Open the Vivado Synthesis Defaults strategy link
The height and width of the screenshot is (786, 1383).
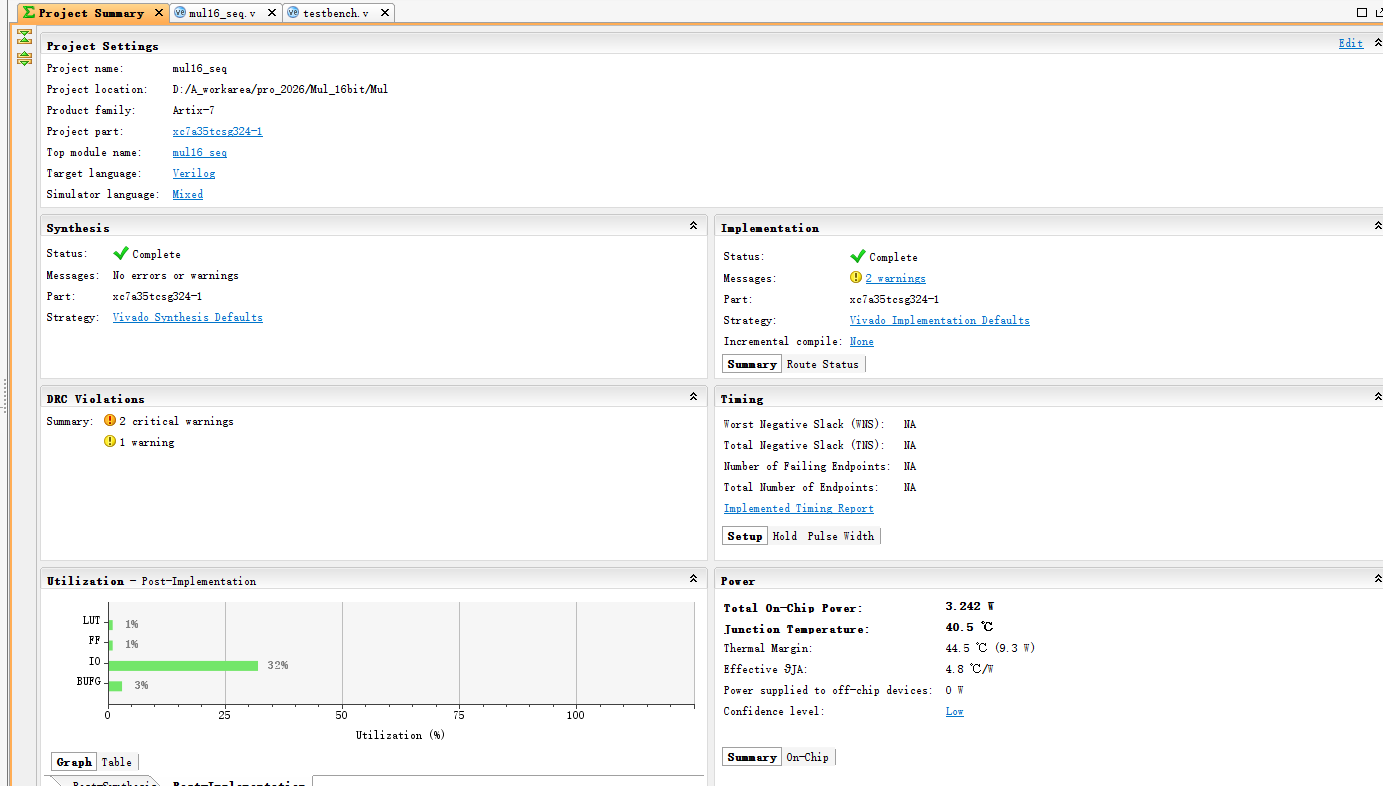click(x=188, y=317)
